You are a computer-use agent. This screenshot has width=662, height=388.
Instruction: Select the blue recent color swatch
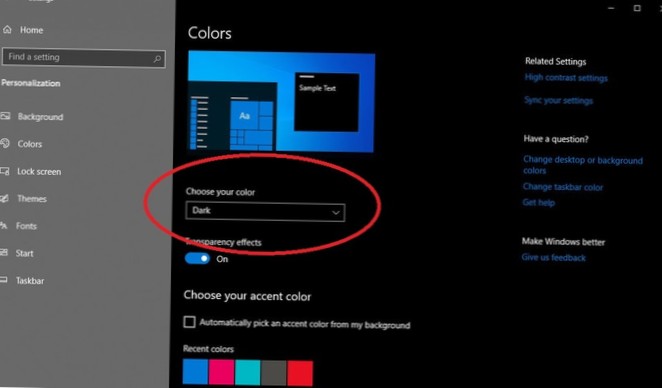pyautogui.click(x=195, y=372)
